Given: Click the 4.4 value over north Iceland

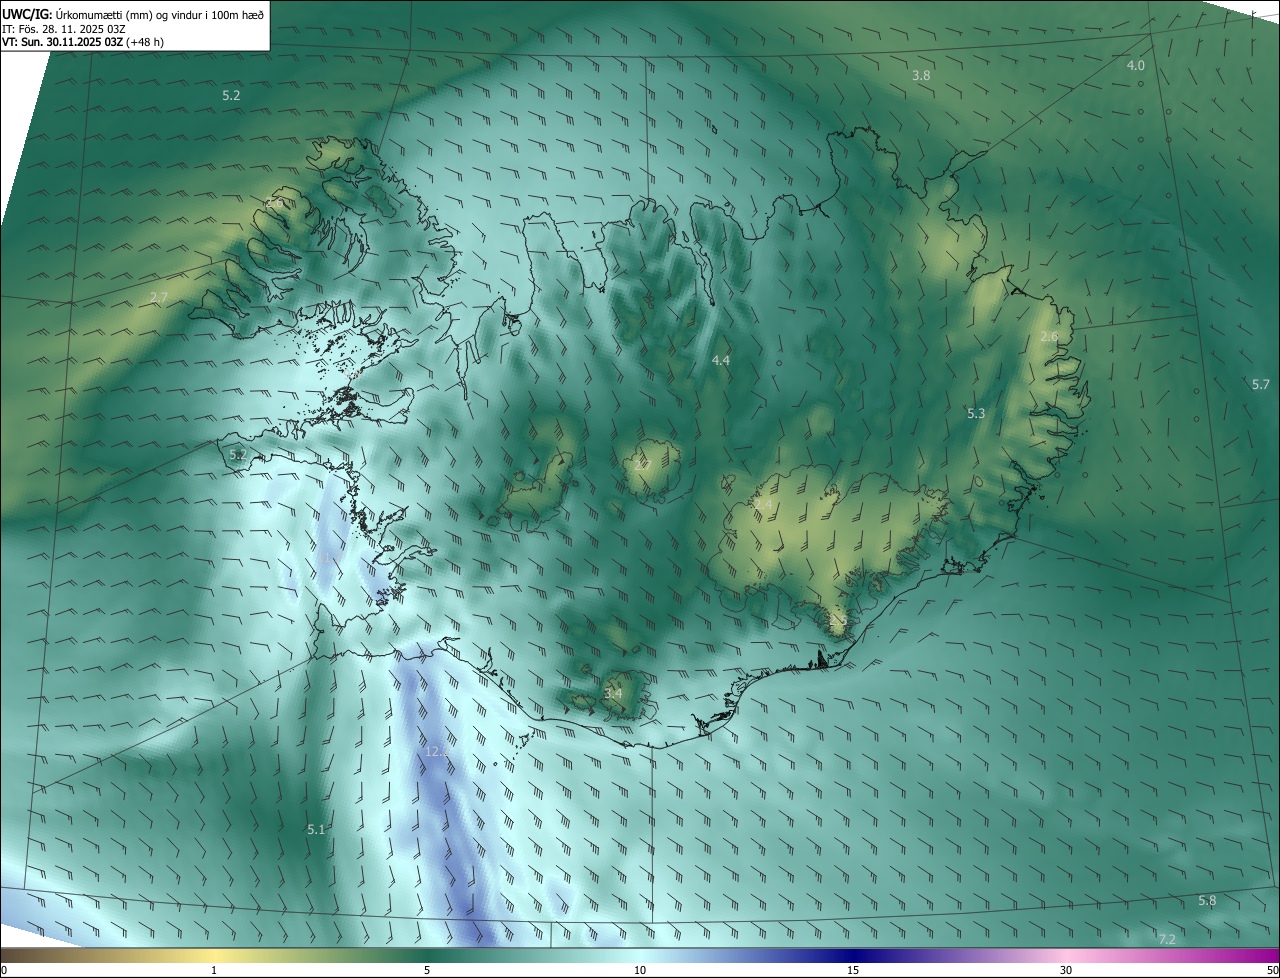Looking at the screenshot, I should [720, 360].
